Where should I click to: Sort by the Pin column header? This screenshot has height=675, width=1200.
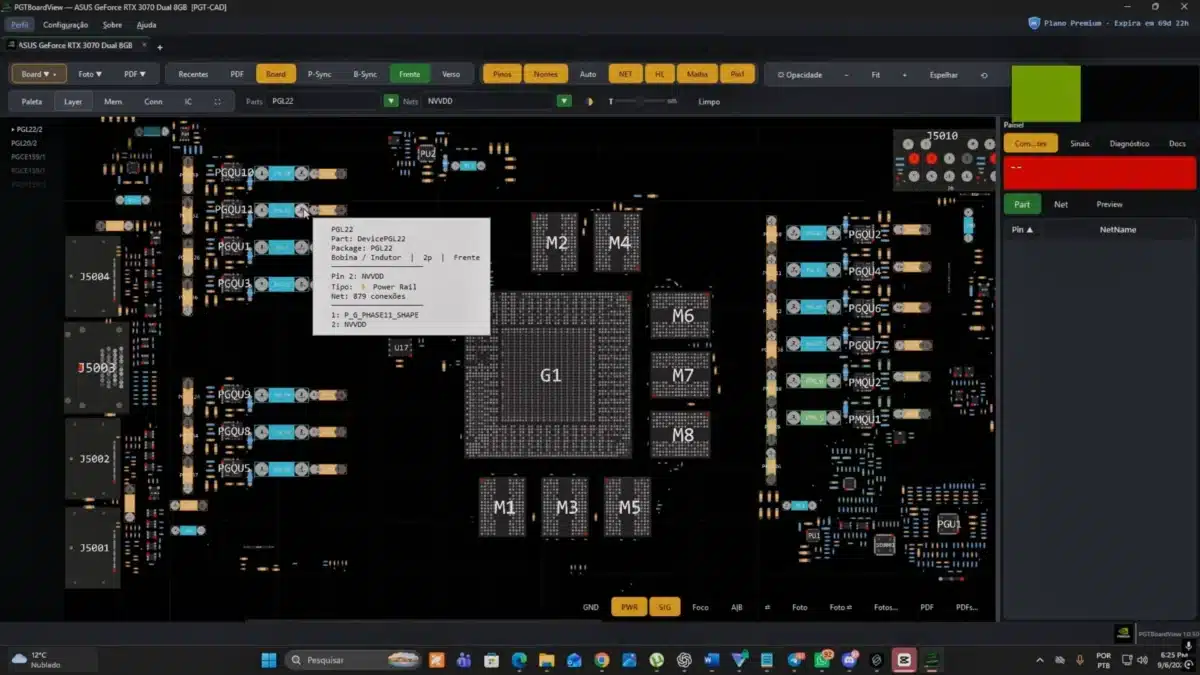tap(1022, 230)
